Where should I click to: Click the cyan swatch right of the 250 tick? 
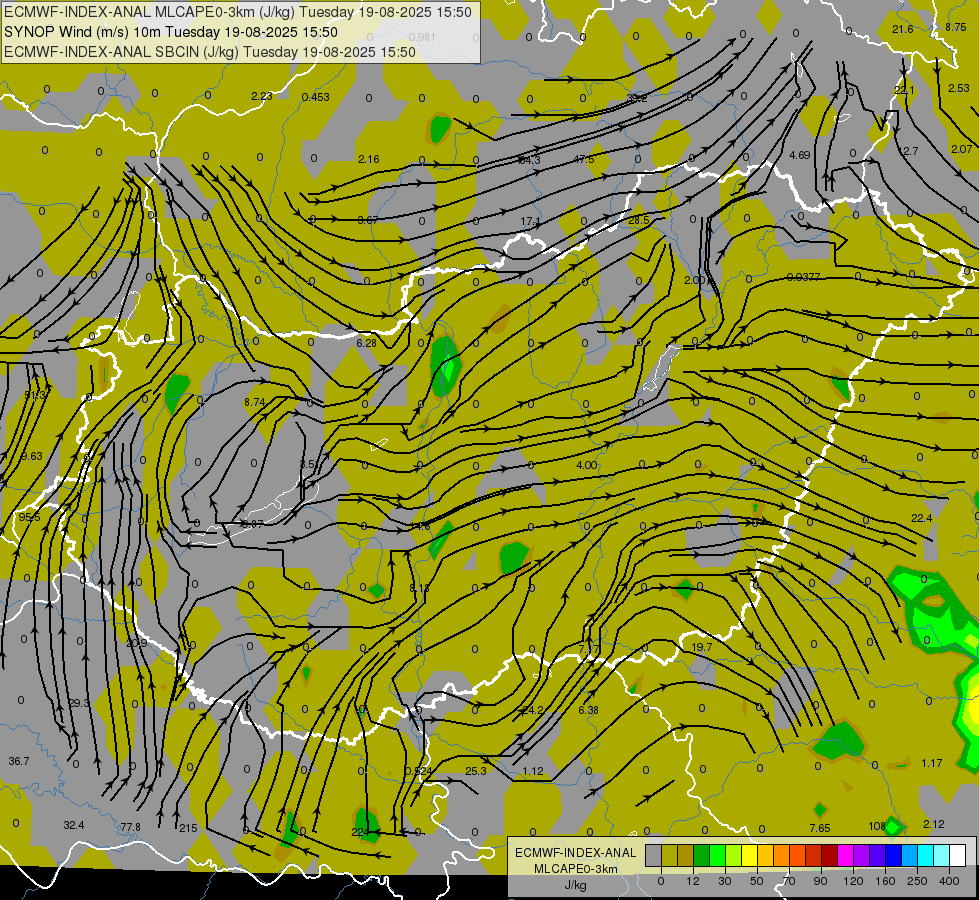(926, 856)
